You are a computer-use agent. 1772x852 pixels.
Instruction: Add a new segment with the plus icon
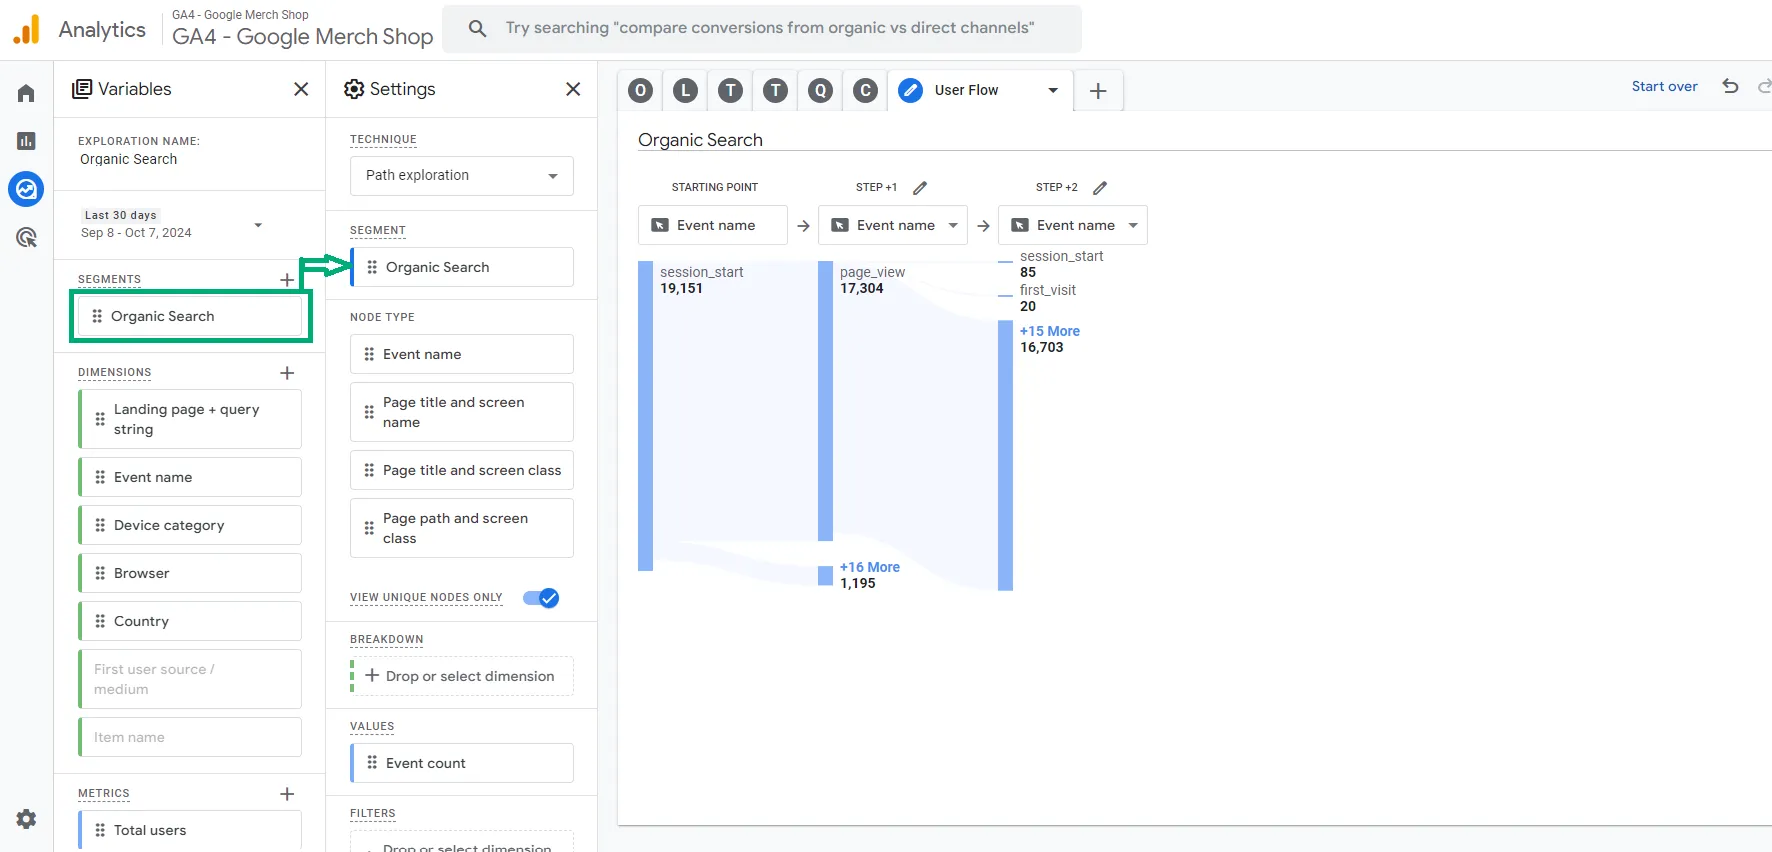[287, 279]
